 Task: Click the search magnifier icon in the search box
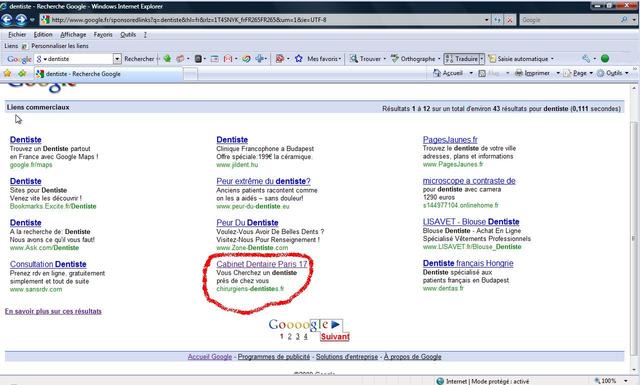[624, 19]
